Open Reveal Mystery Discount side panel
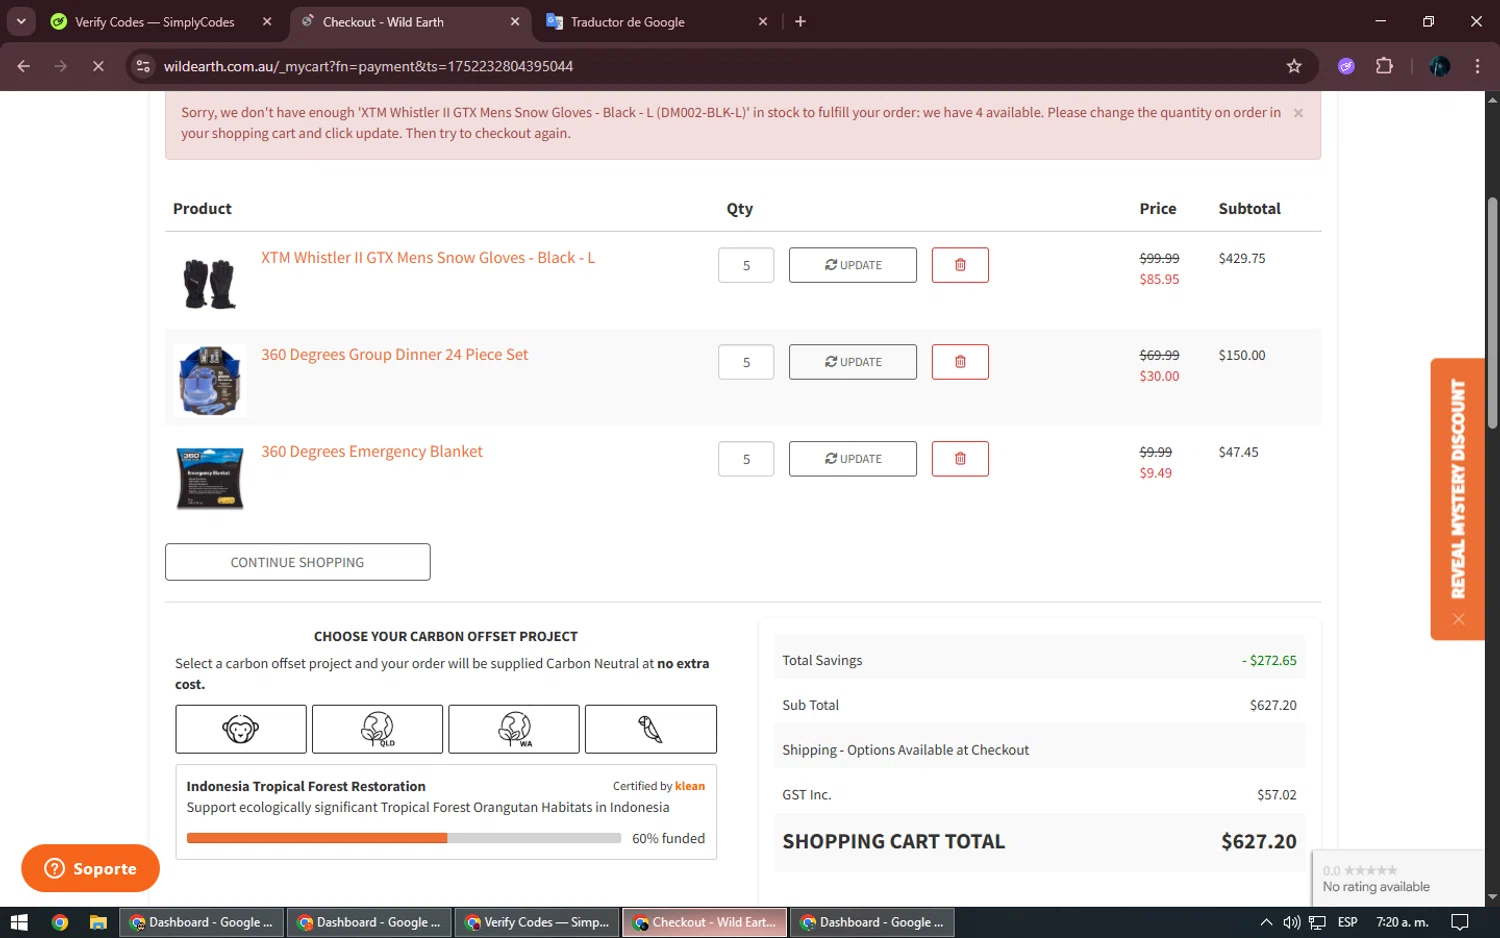 click(1458, 488)
